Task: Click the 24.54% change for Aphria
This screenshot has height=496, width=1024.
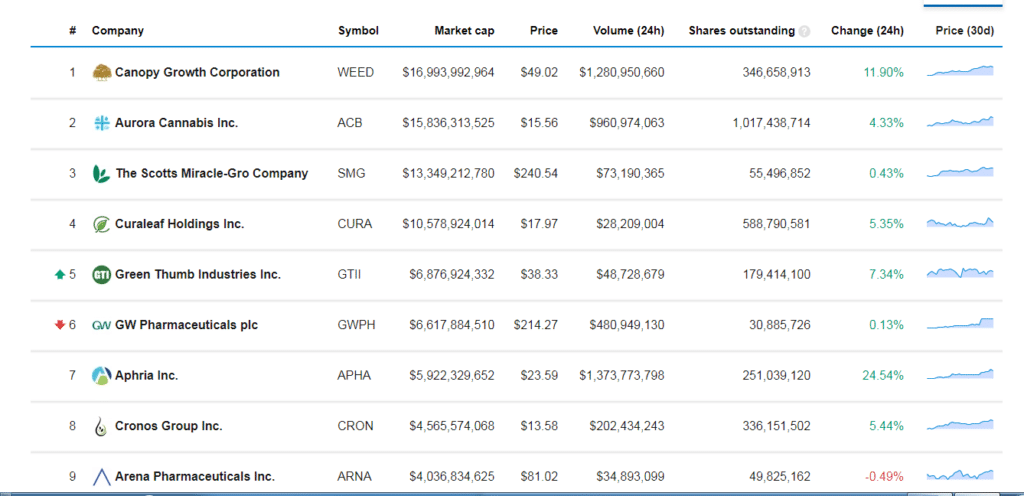Action: pyautogui.click(x=883, y=376)
